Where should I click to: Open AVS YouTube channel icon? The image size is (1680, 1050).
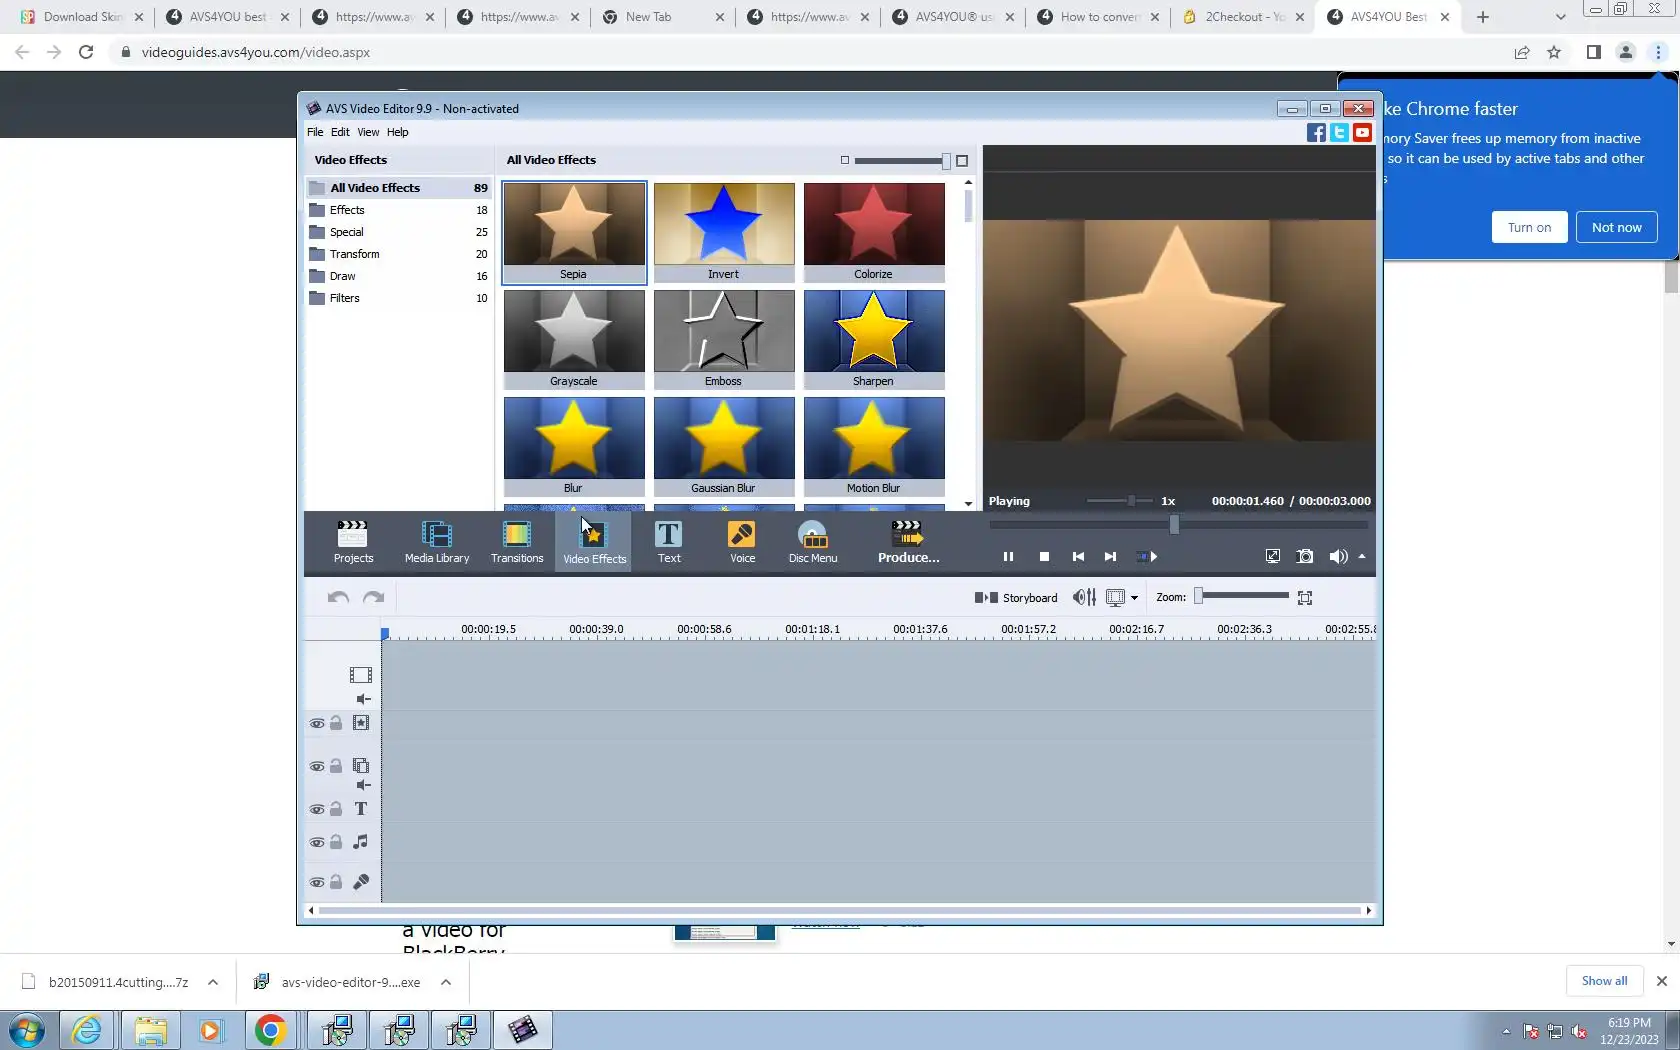pyautogui.click(x=1362, y=133)
